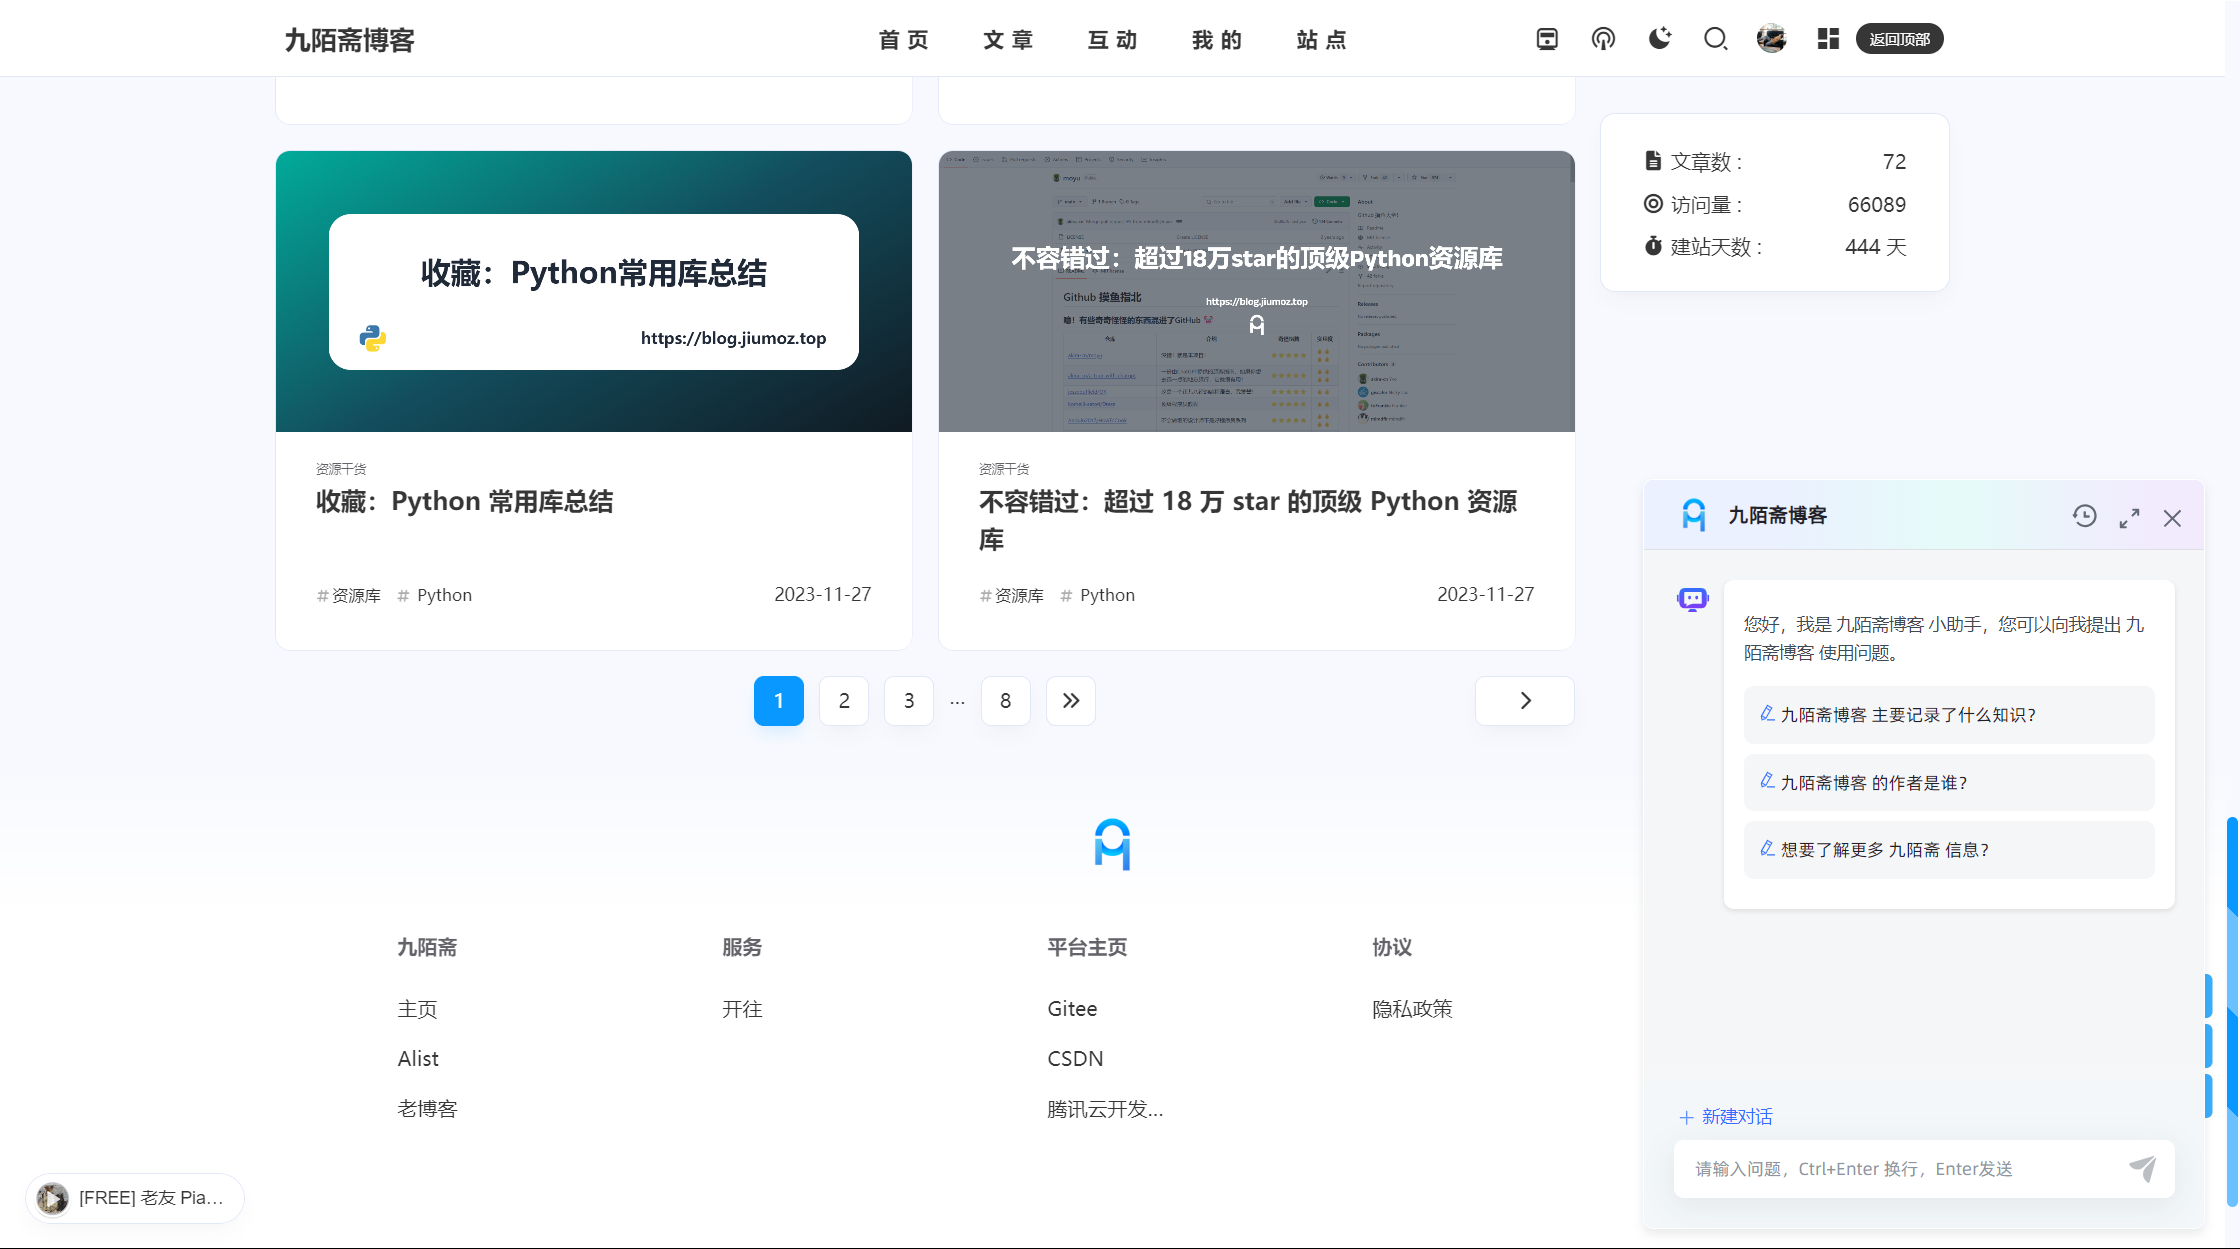
Task: Open Python常用库总结 cover thumbnail
Action: pos(594,291)
